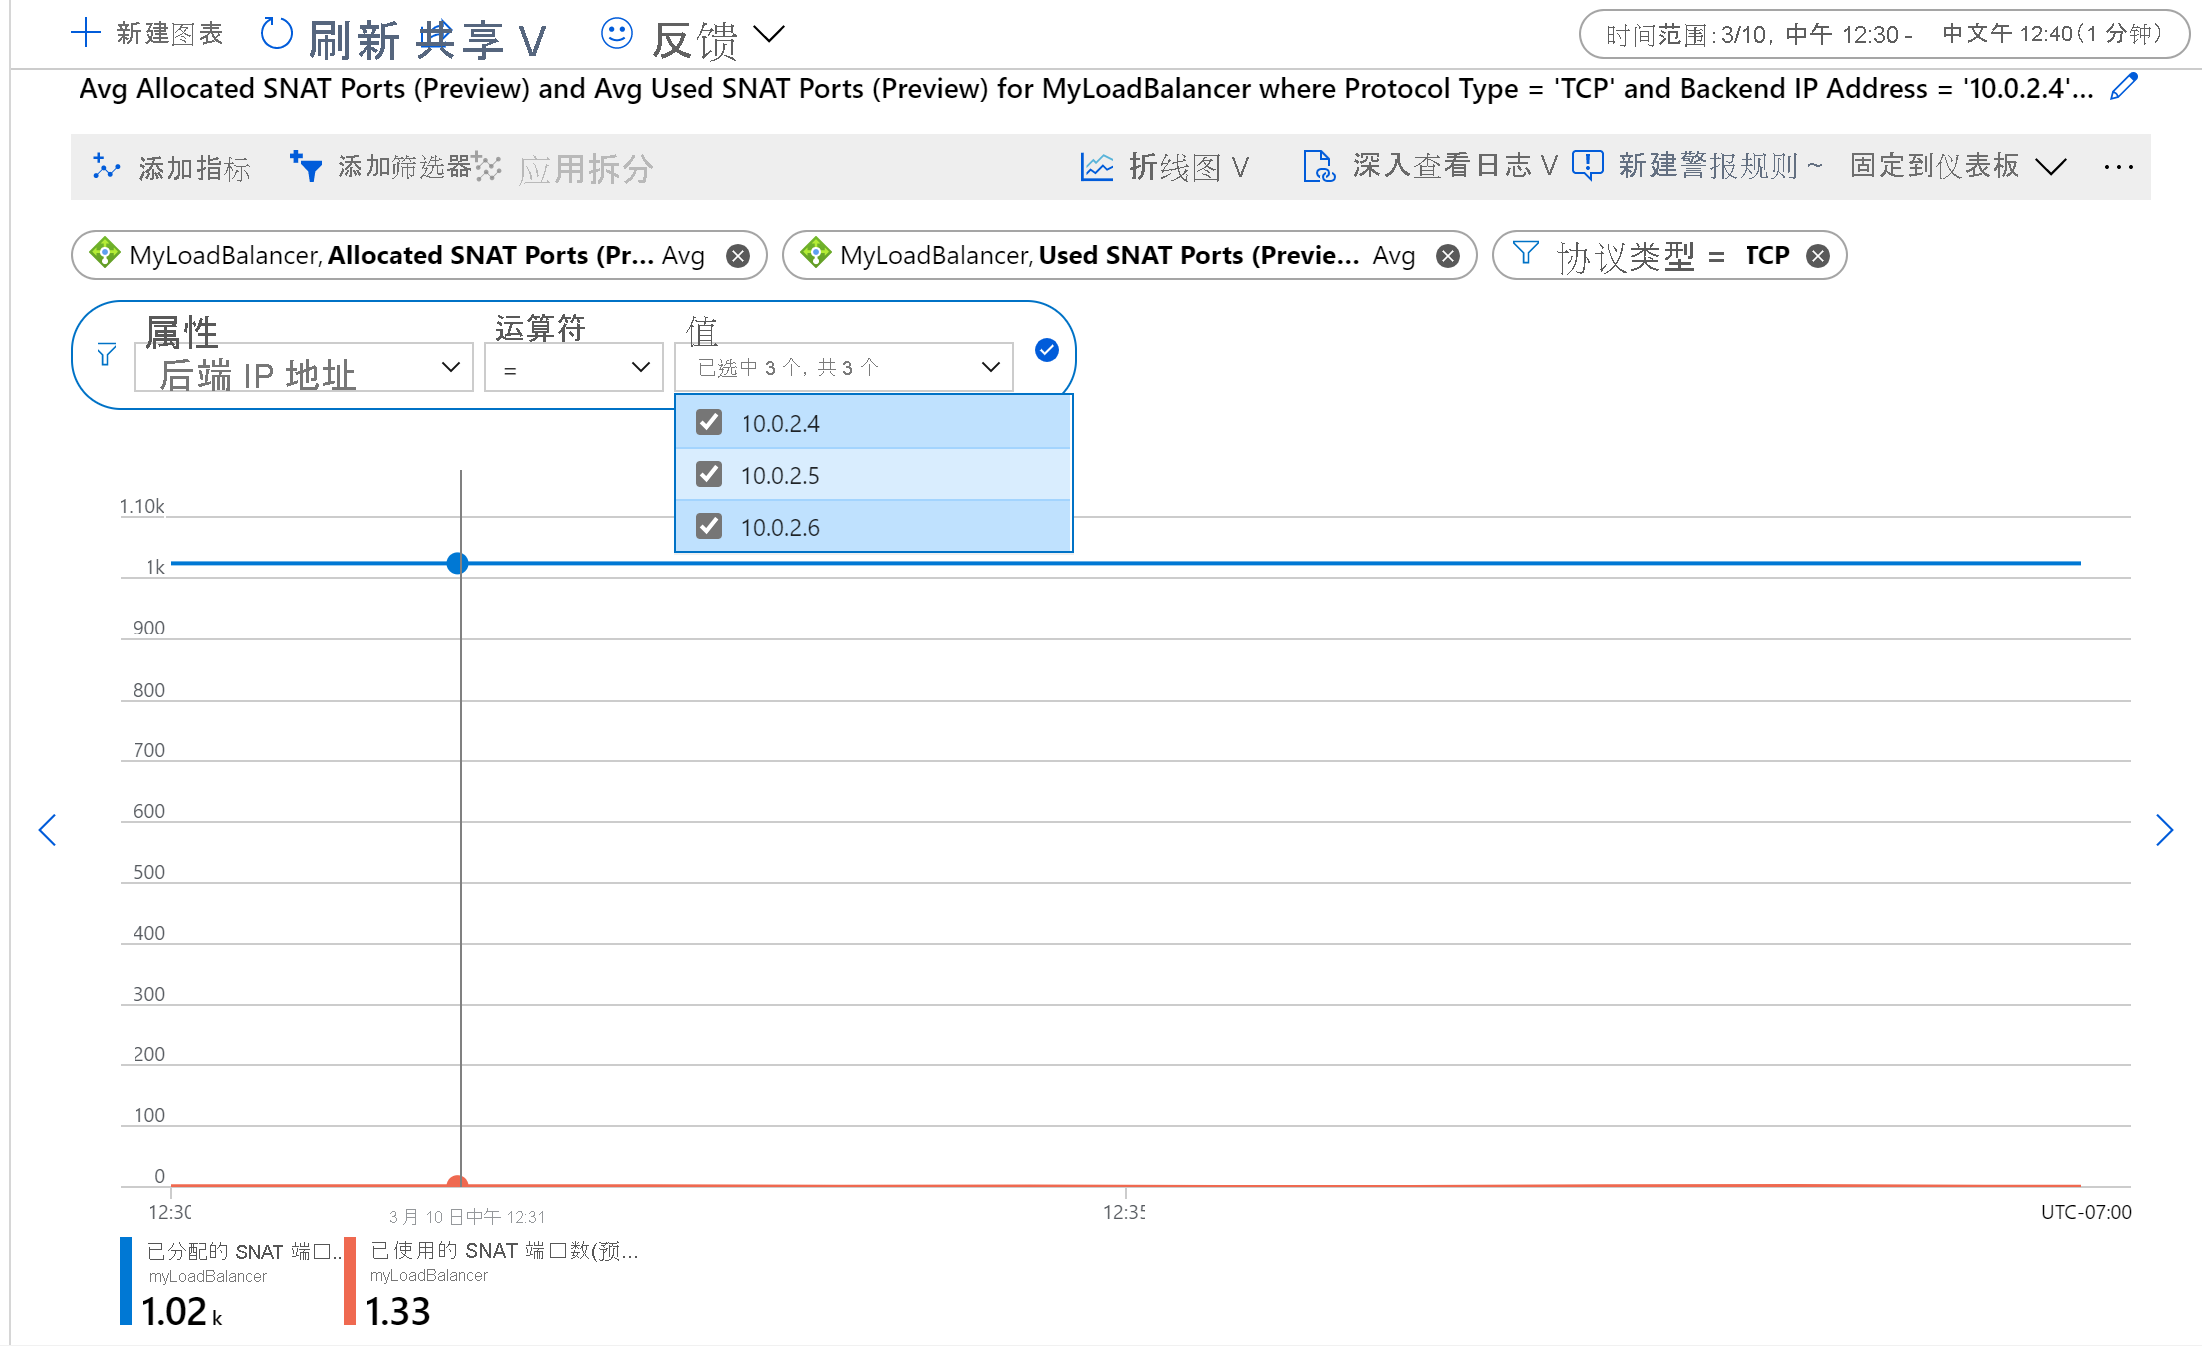The height and width of the screenshot is (1346, 2202).
Task: Select Used SNAT Ports metric pill
Action: click(1130, 256)
